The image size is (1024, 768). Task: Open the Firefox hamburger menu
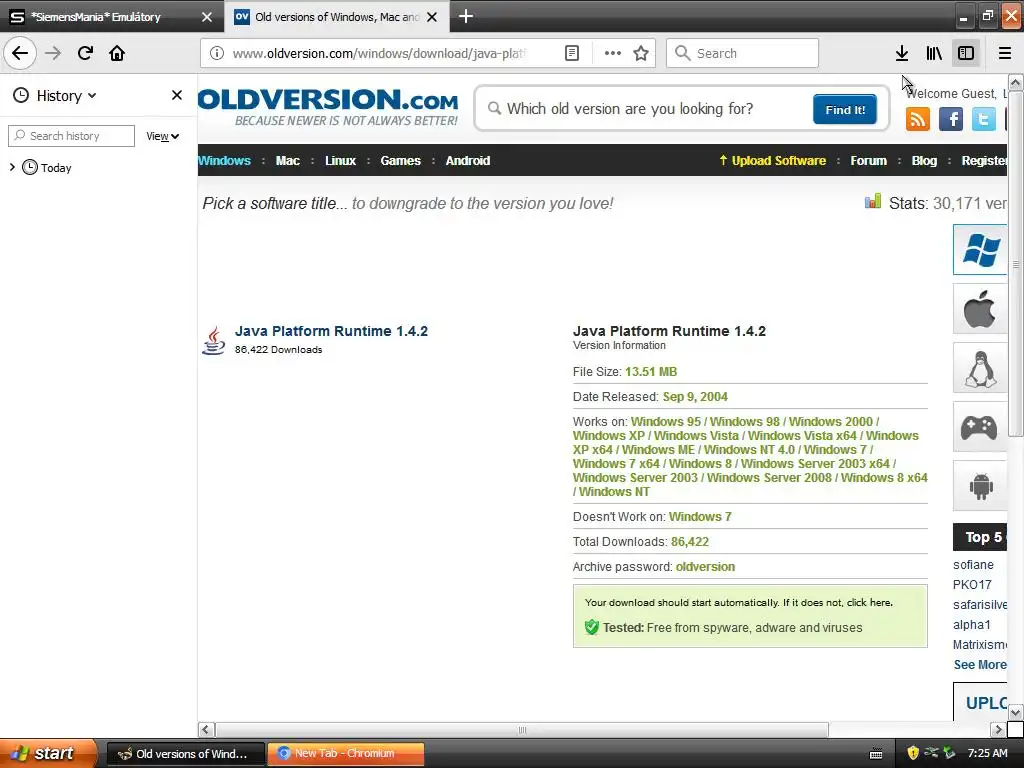click(x=1004, y=53)
